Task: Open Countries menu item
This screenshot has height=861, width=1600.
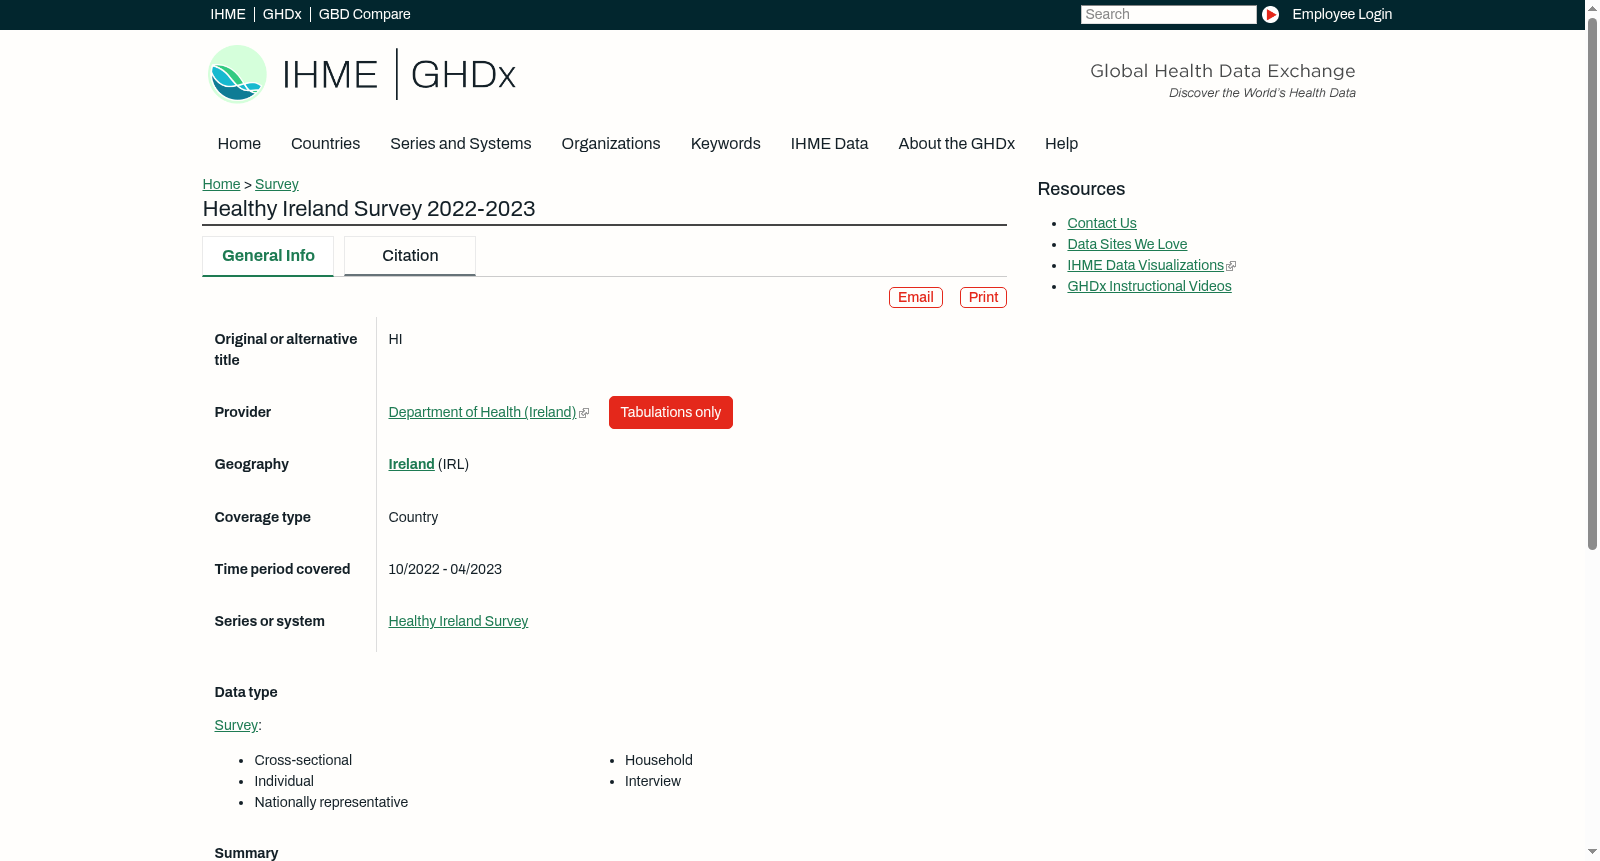Action: (326, 144)
